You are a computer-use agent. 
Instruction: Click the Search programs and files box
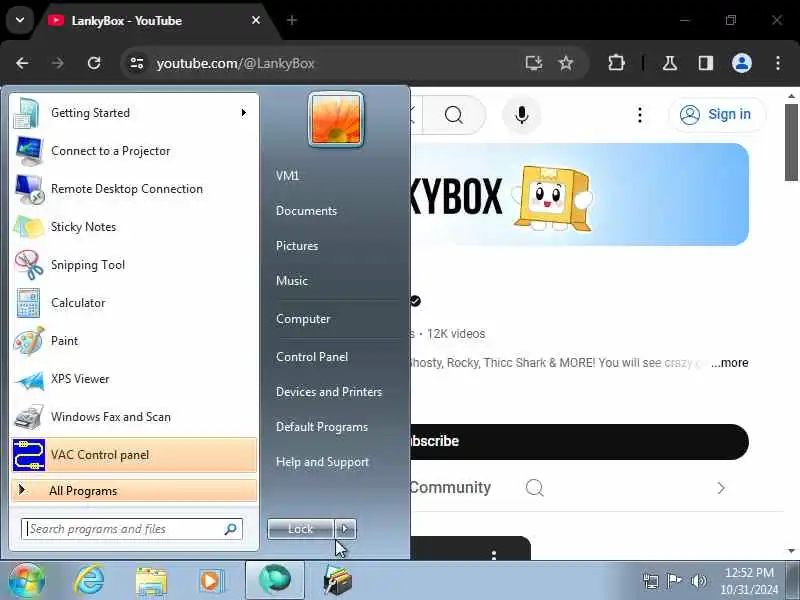tap(132, 529)
